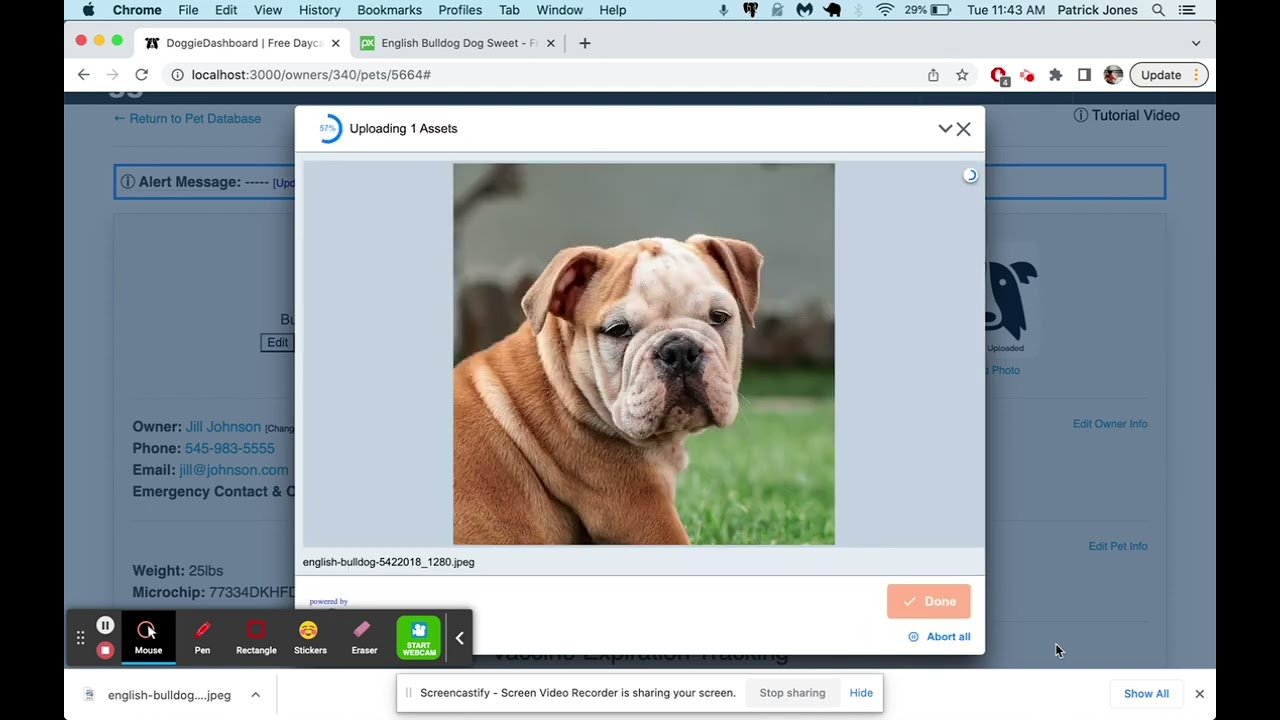Screen dimensions: 1280x720
Task: Start the webcam from recorder toolbar
Action: tap(418, 637)
